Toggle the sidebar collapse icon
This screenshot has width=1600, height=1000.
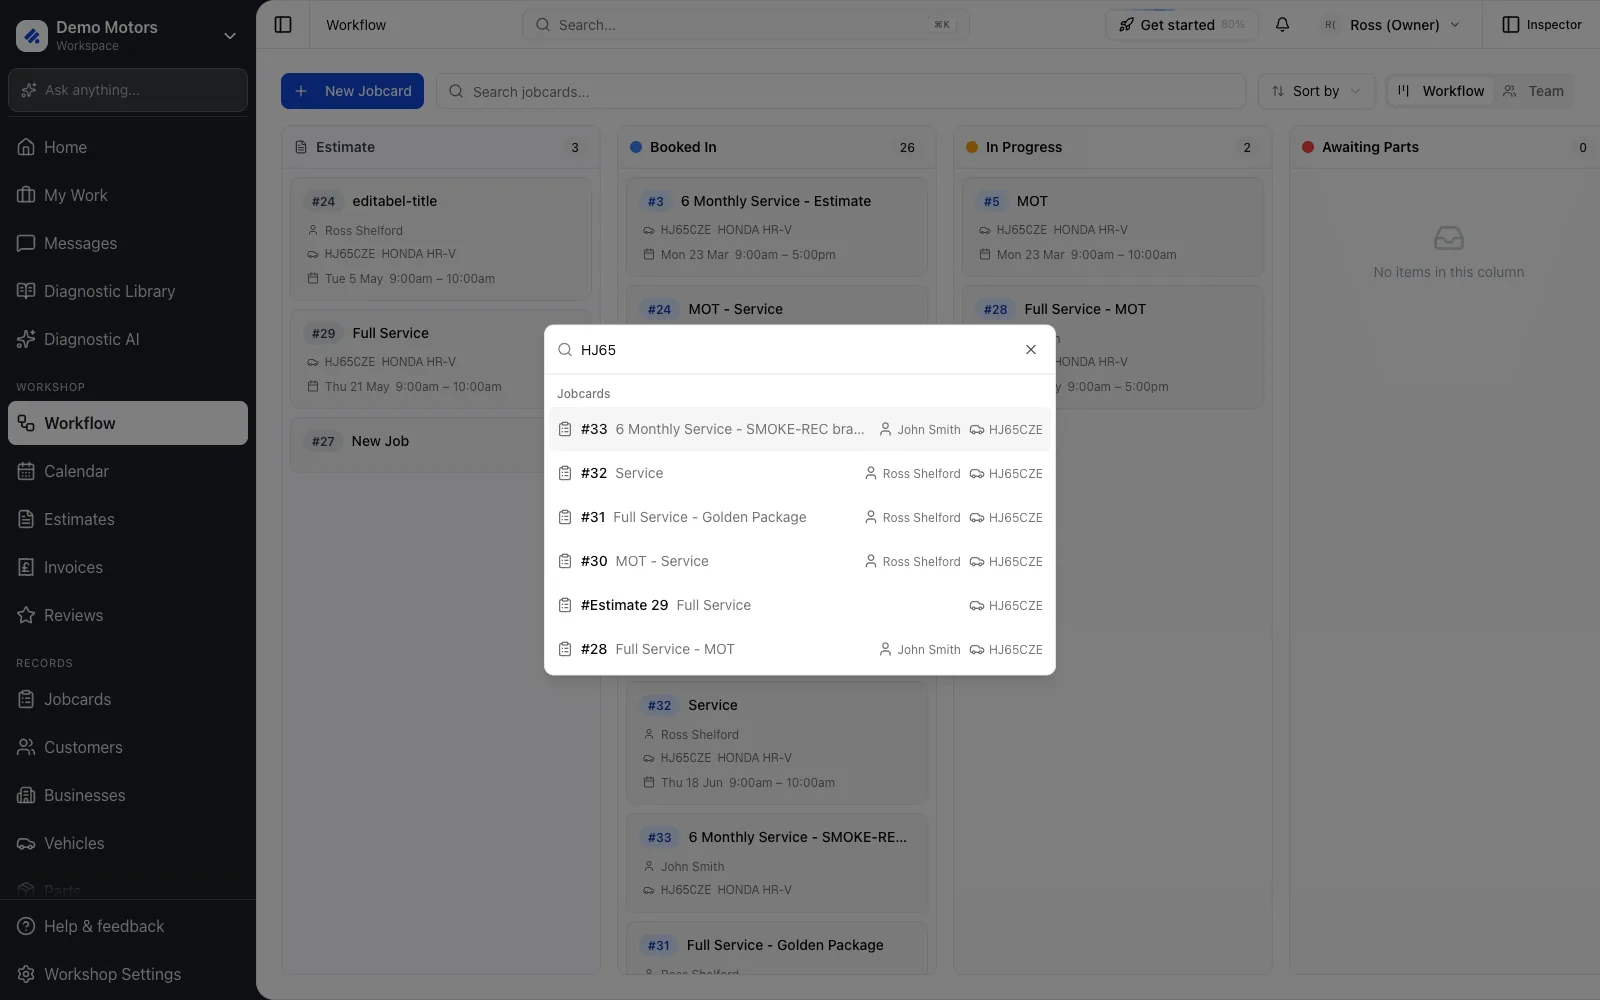coord(283,24)
